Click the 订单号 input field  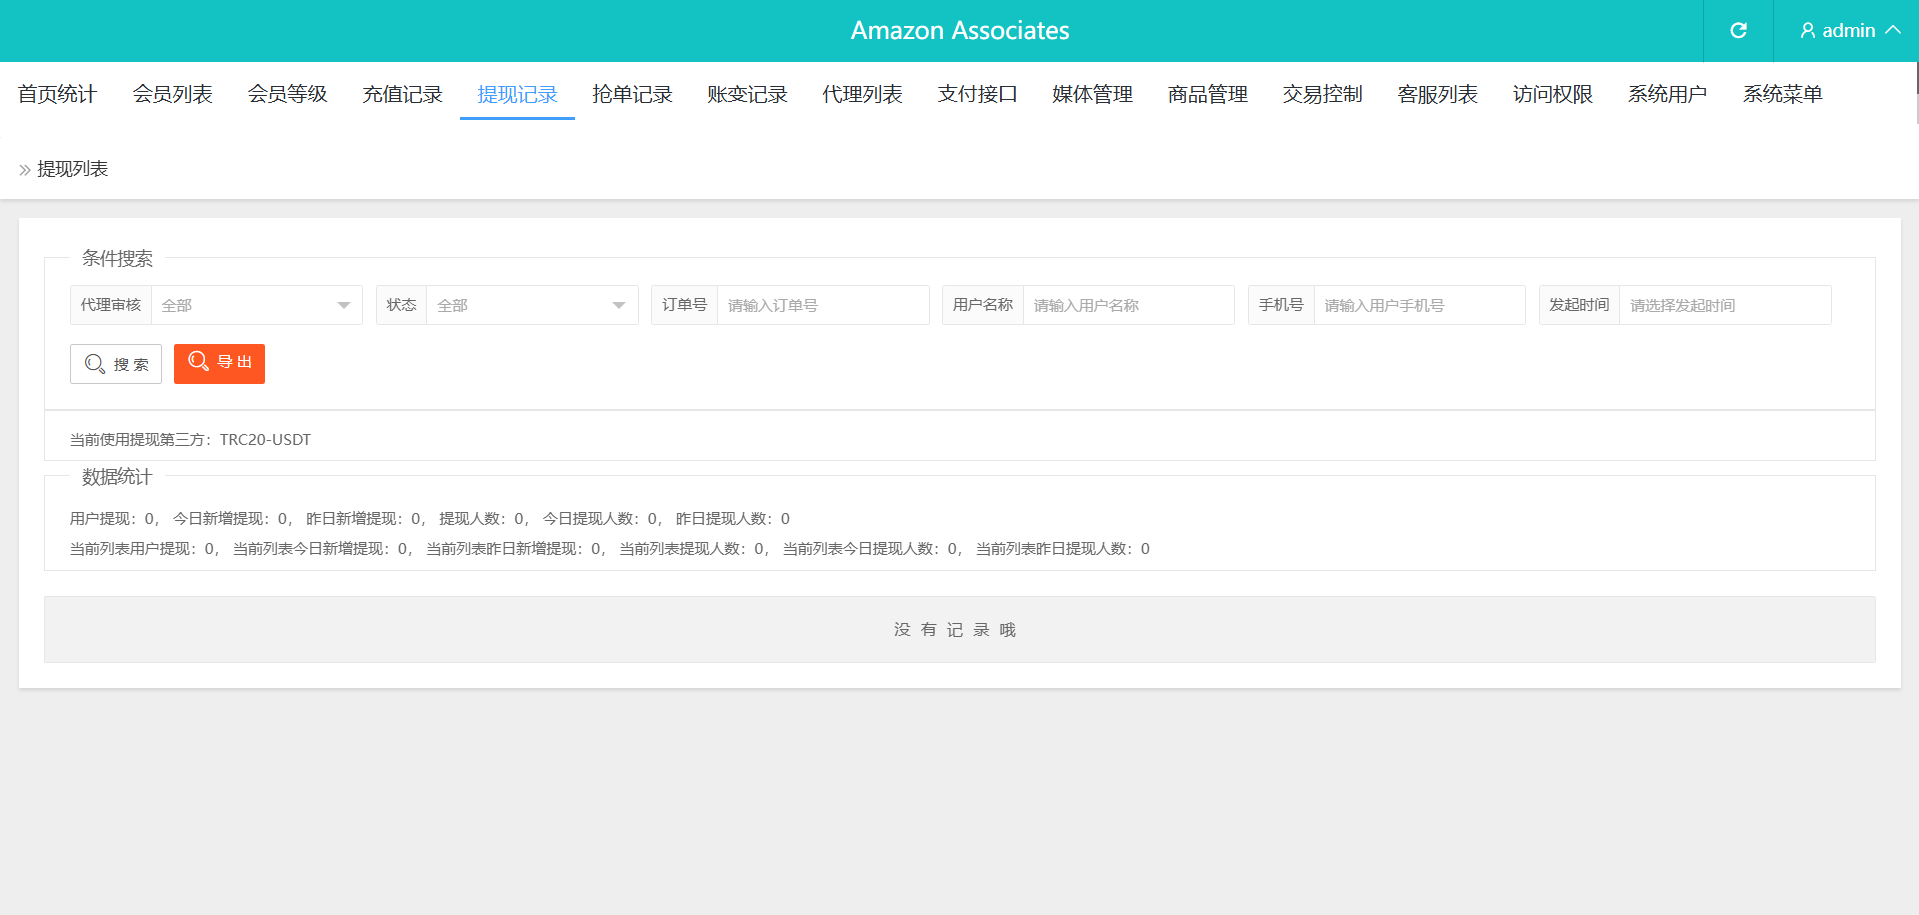coord(823,305)
